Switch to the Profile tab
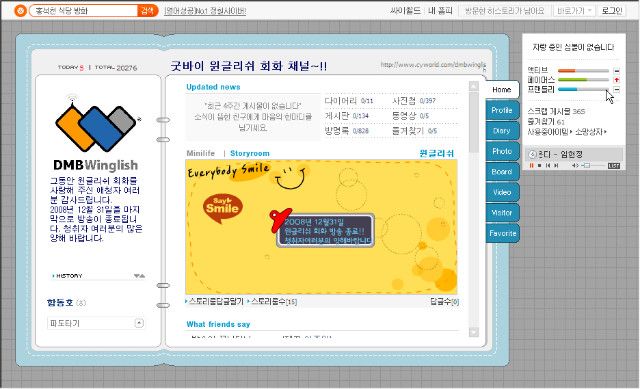 [x=502, y=110]
